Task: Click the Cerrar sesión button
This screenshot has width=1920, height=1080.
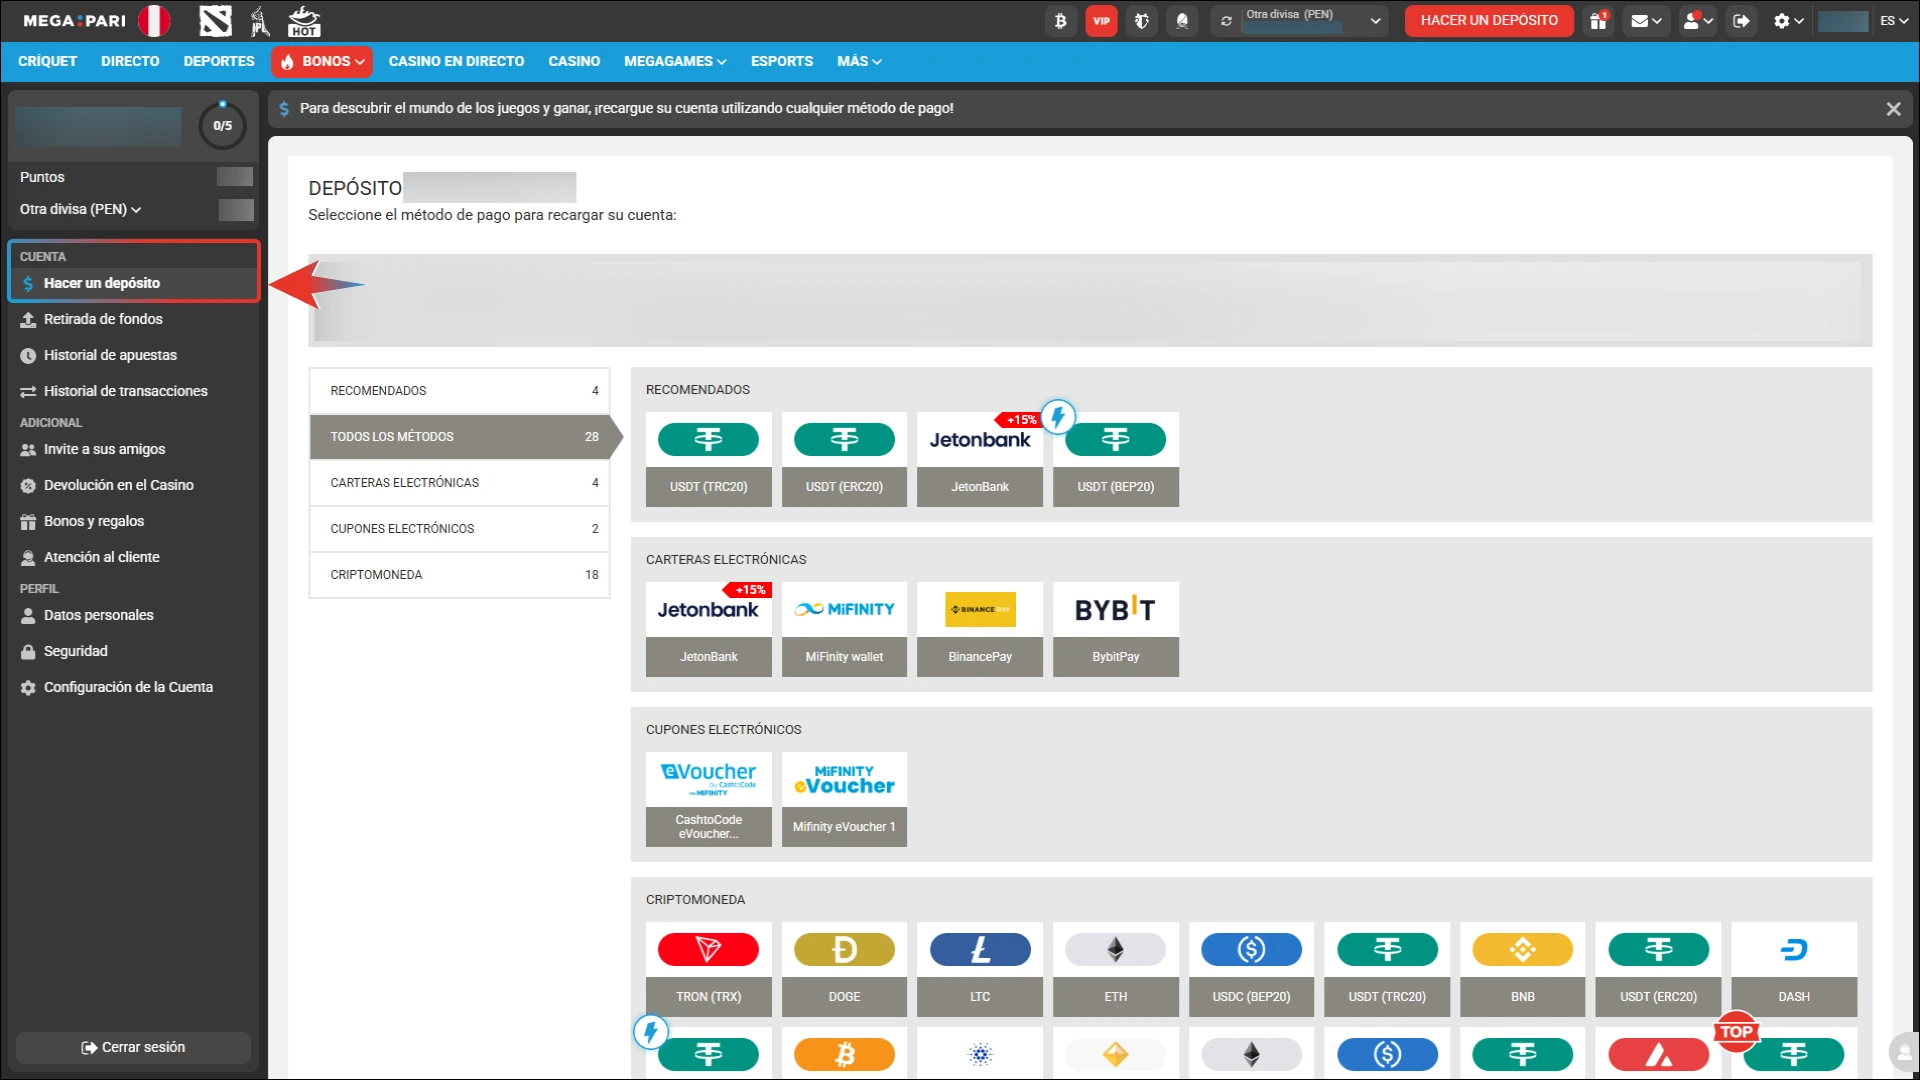Action: (133, 1047)
